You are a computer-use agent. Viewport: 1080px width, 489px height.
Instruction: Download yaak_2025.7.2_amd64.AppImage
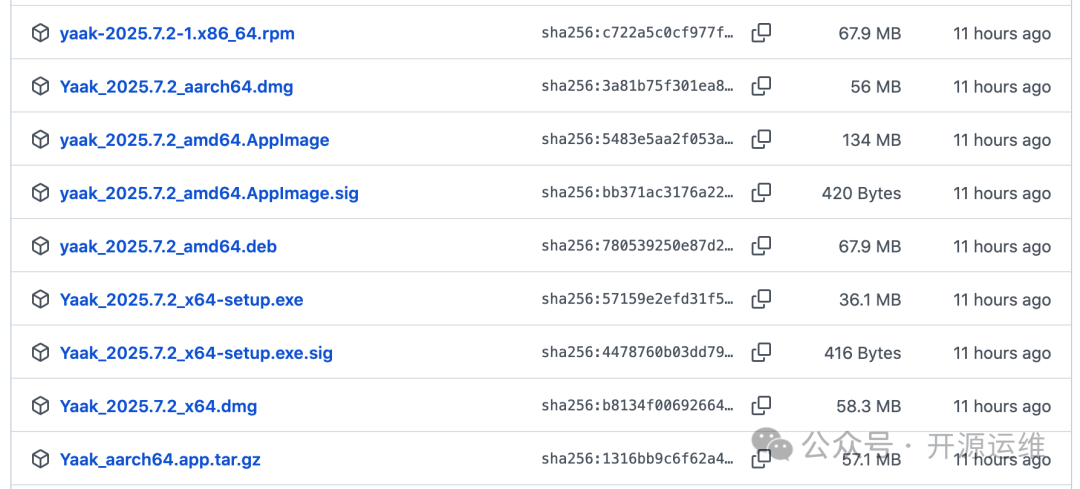coord(194,140)
